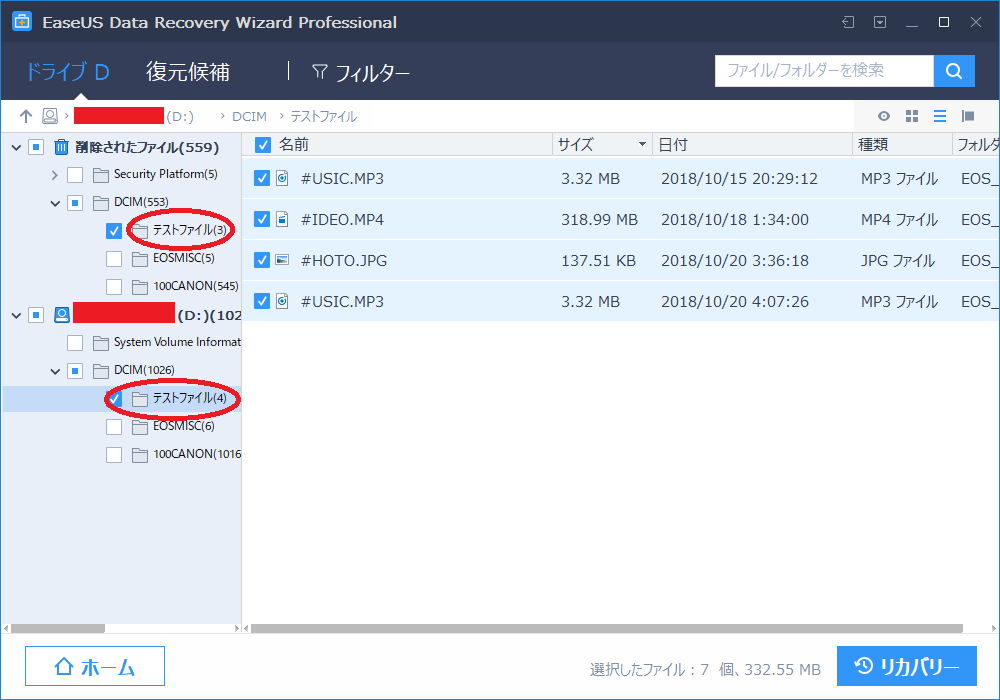
Task: Uncheck checkbox of #USIC.MP3 dated 2018/10/15
Action: (x=261, y=179)
